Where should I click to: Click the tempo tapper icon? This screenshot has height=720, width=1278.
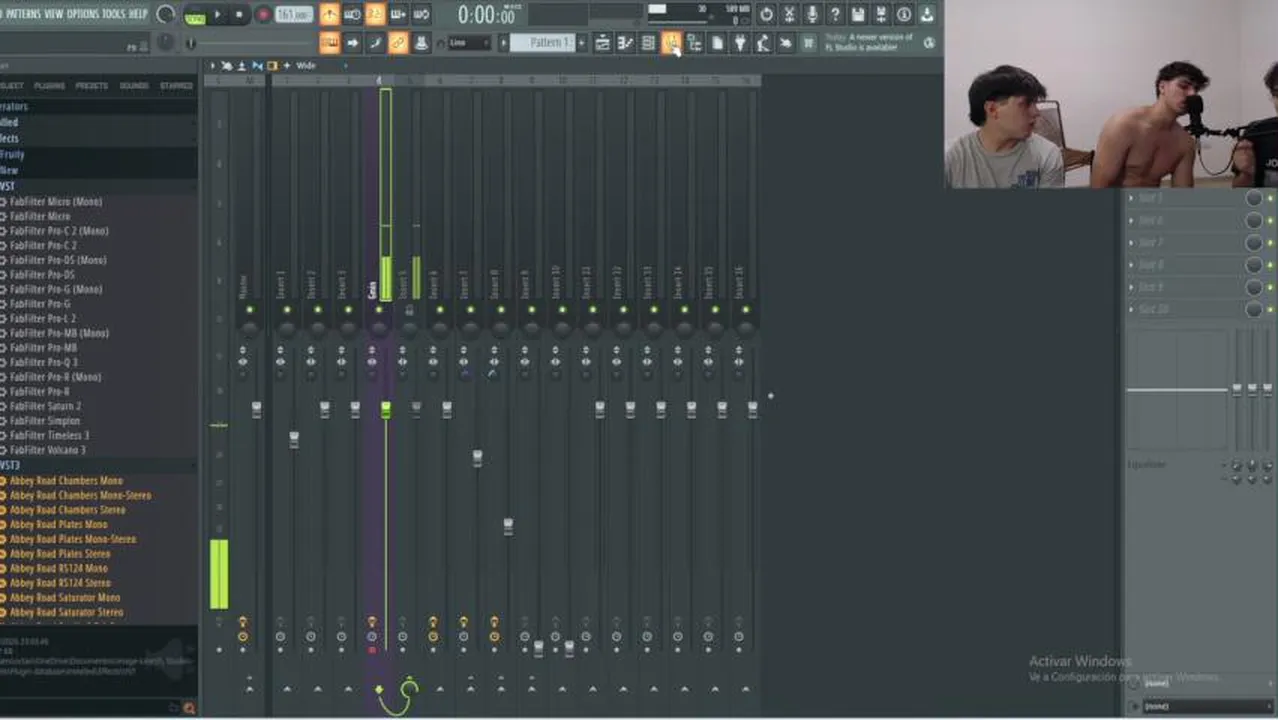(x=763, y=43)
